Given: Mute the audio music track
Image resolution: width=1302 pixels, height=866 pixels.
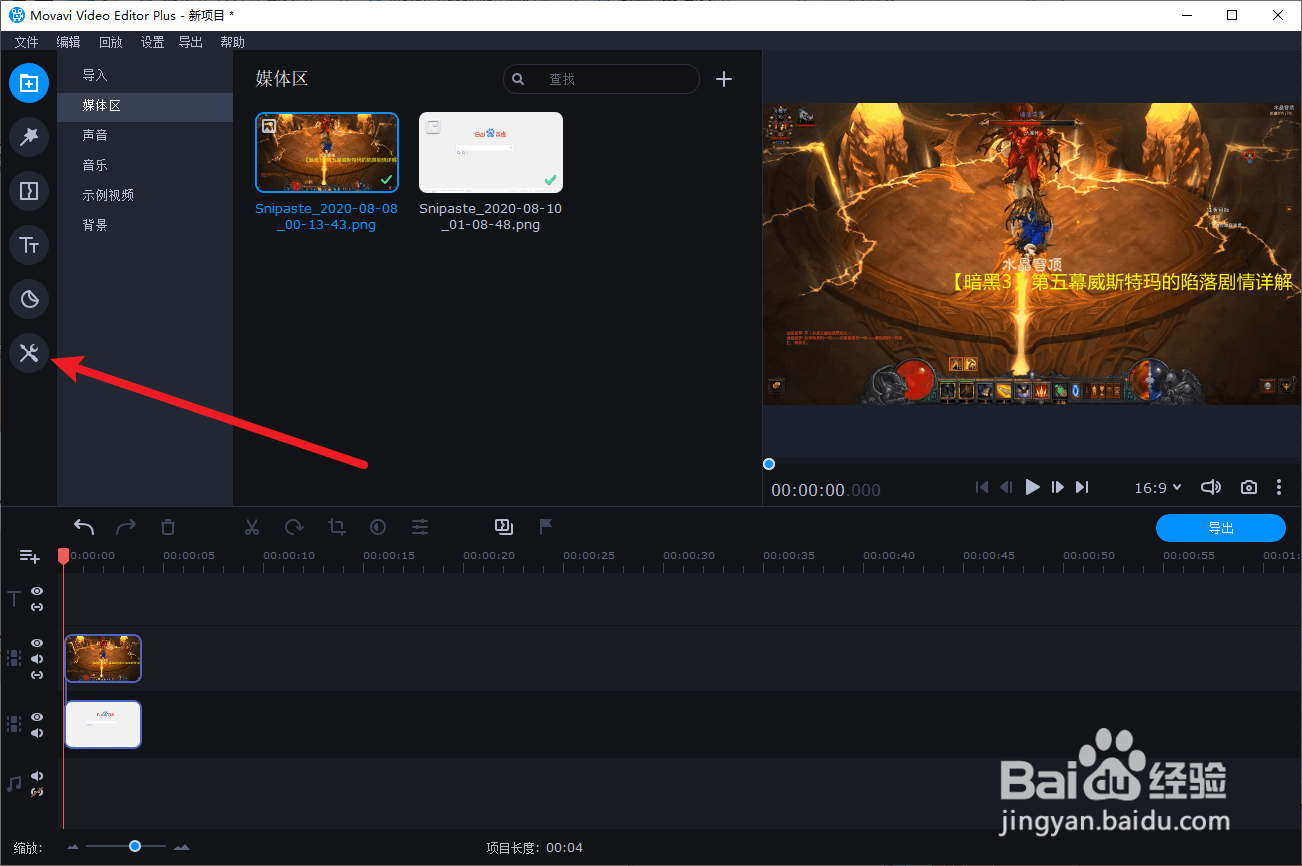Looking at the screenshot, I should click(37, 776).
